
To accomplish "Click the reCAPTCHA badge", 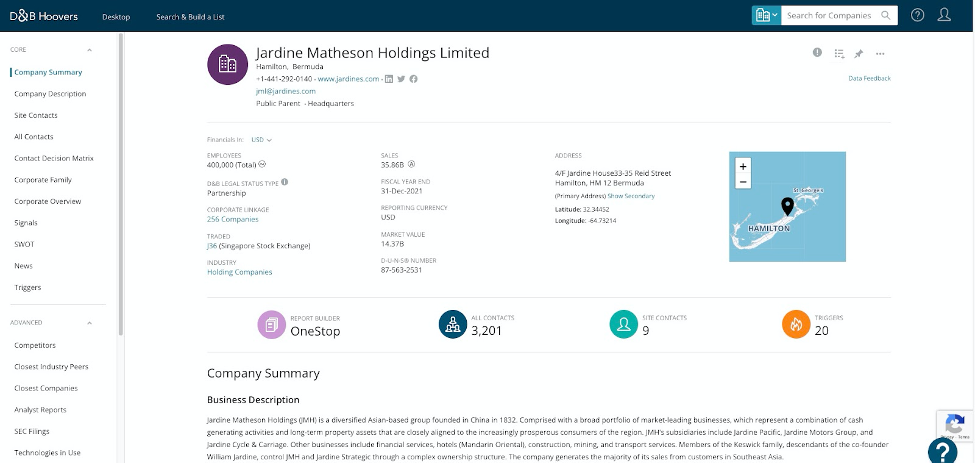I will click(x=955, y=426).
